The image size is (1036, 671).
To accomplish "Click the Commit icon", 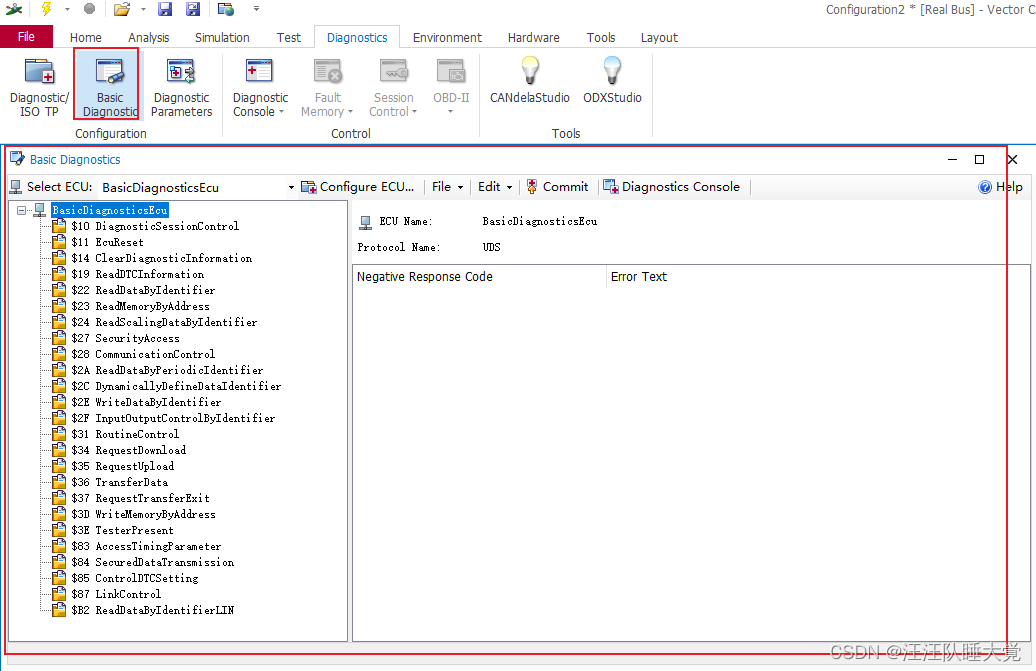I will 532,187.
